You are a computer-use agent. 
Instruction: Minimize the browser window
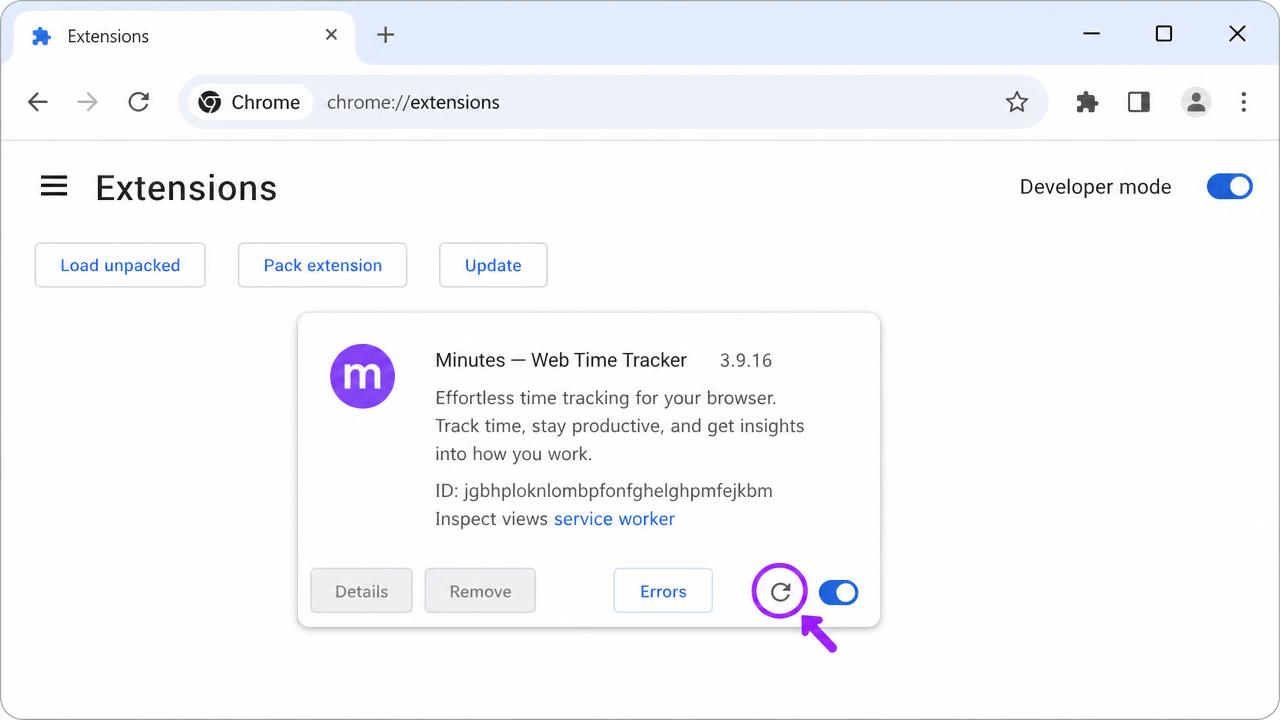pyautogui.click(x=1091, y=34)
